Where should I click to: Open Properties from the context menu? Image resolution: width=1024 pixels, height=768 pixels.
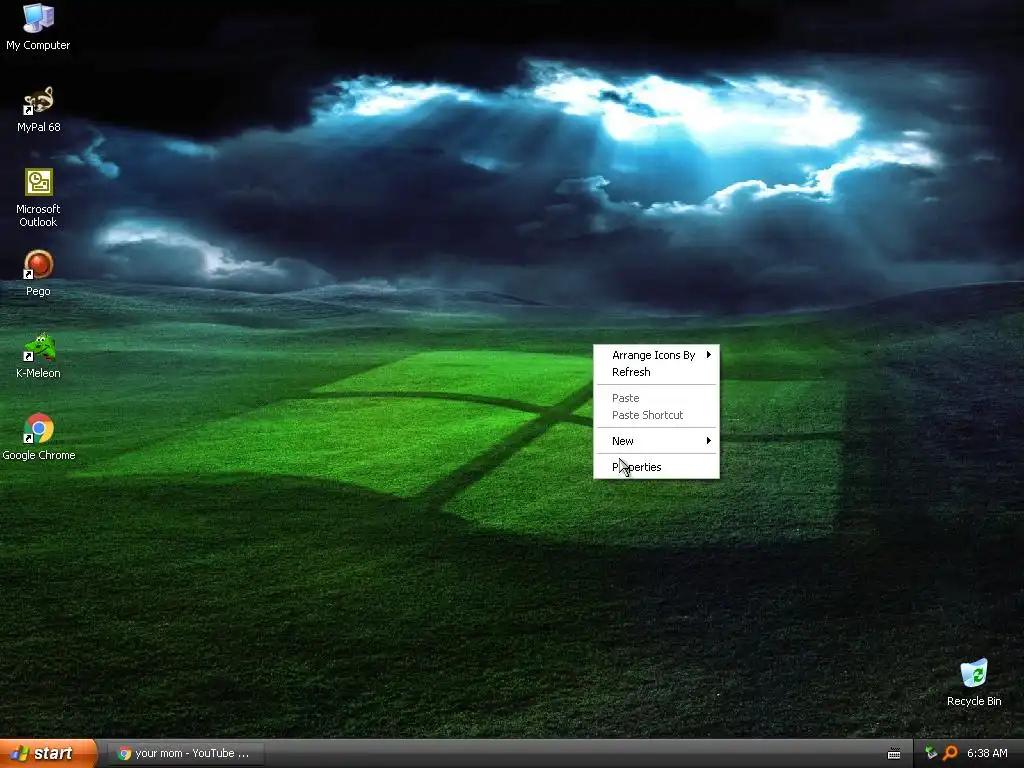click(656, 467)
